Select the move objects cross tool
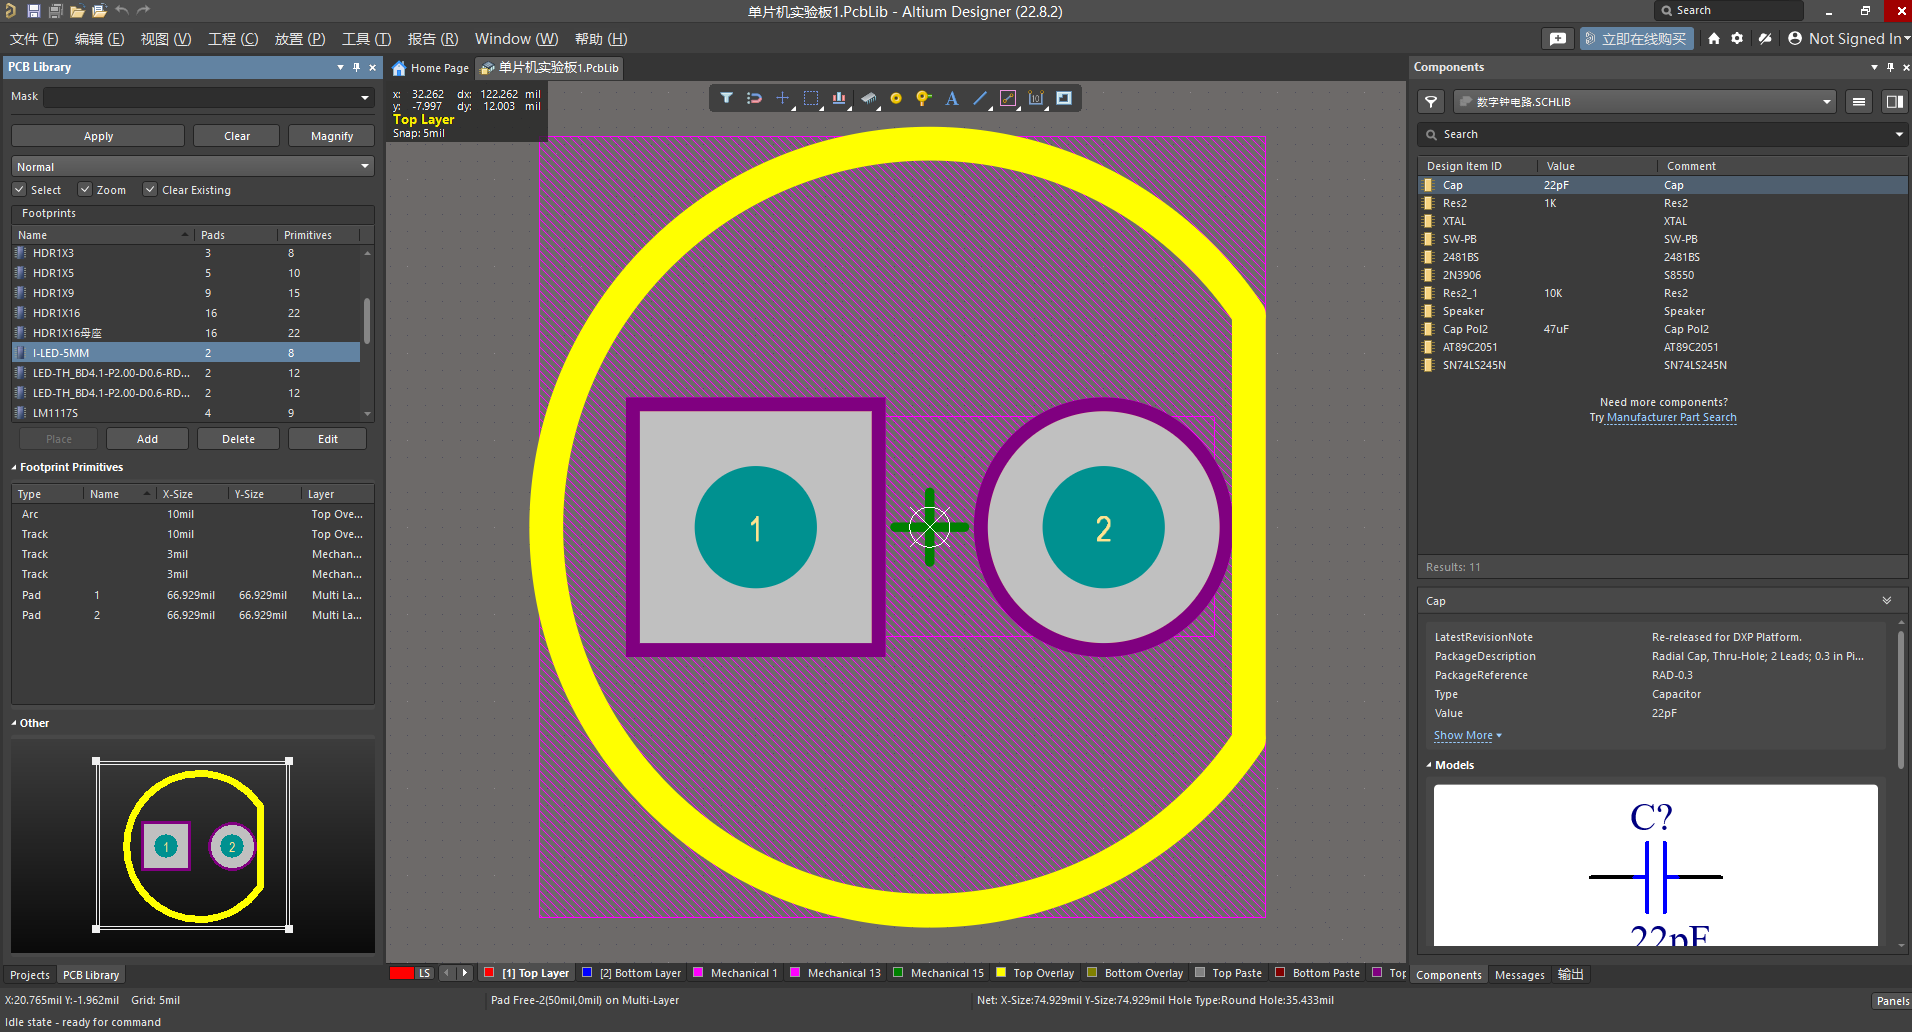The height and width of the screenshot is (1032, 1912). point(783,98)
